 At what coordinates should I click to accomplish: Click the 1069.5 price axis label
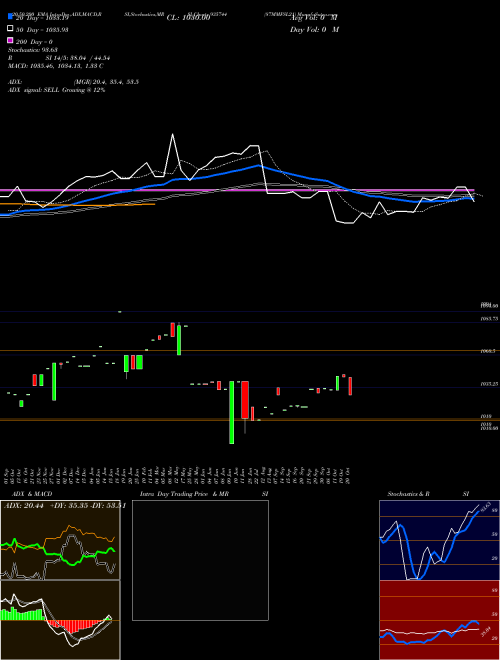487,351
